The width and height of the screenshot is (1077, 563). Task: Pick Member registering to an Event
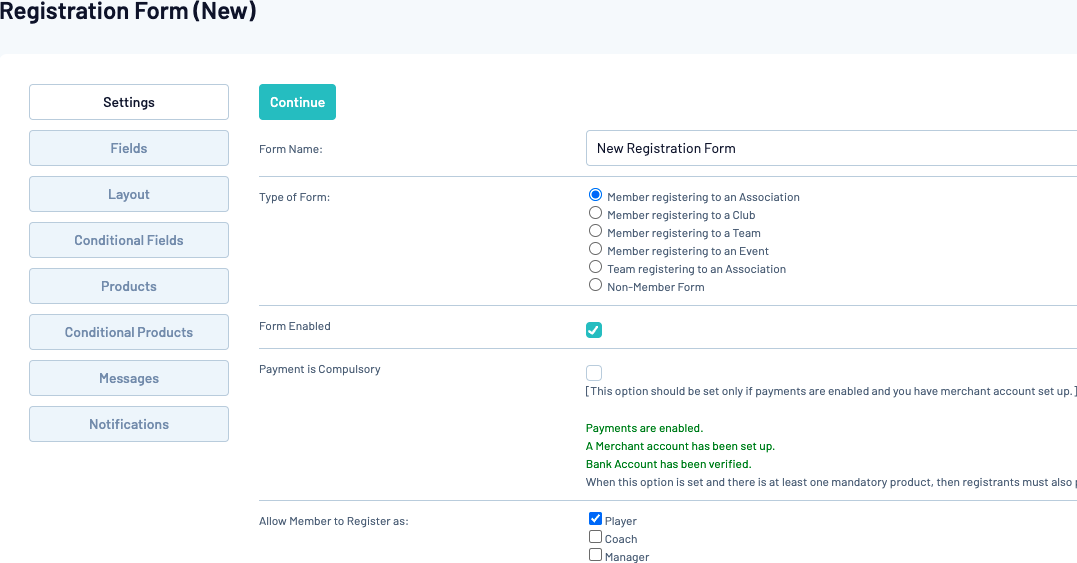(x=596, y=250)
